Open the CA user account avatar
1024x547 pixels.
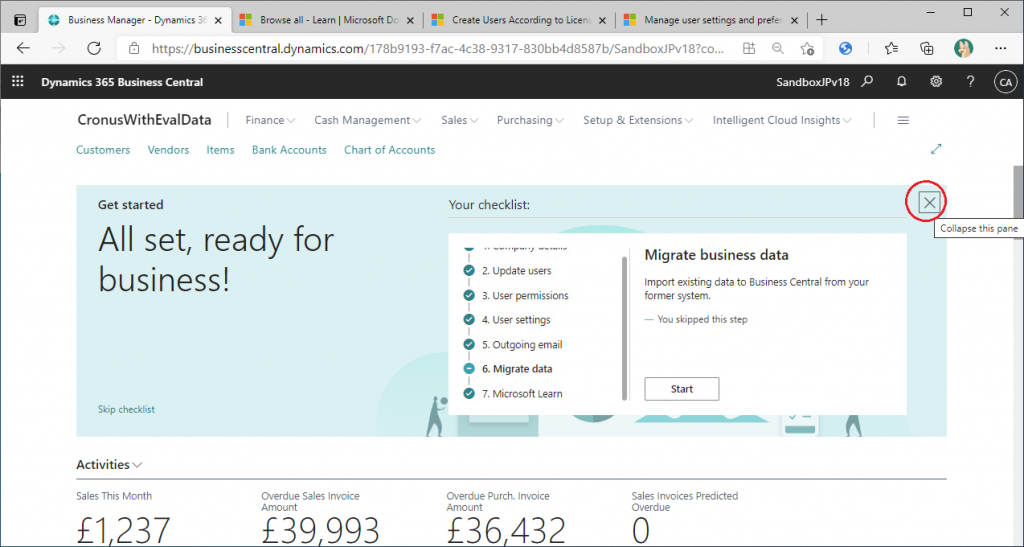pos(1004,82)
